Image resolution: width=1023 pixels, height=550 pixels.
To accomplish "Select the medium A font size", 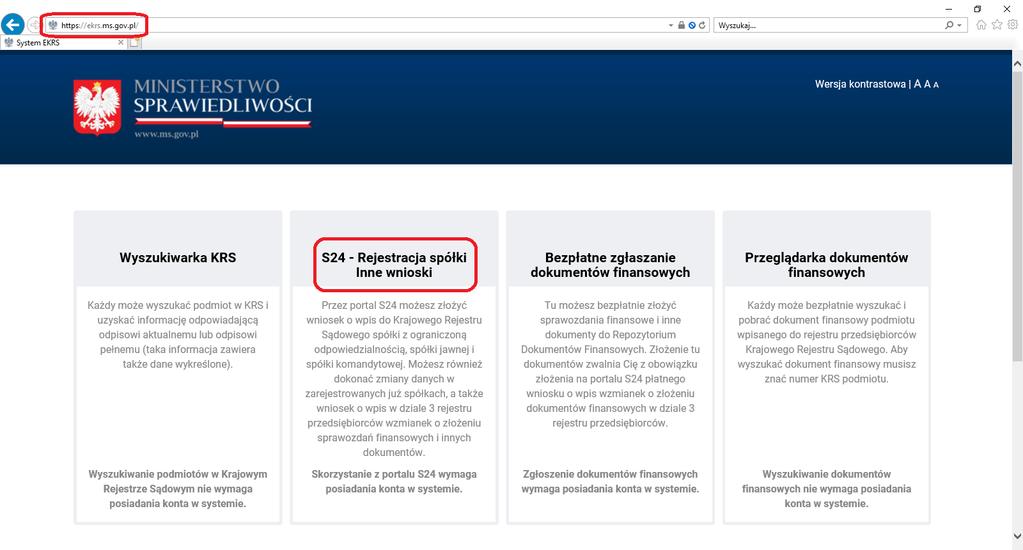I will (927, 84).
